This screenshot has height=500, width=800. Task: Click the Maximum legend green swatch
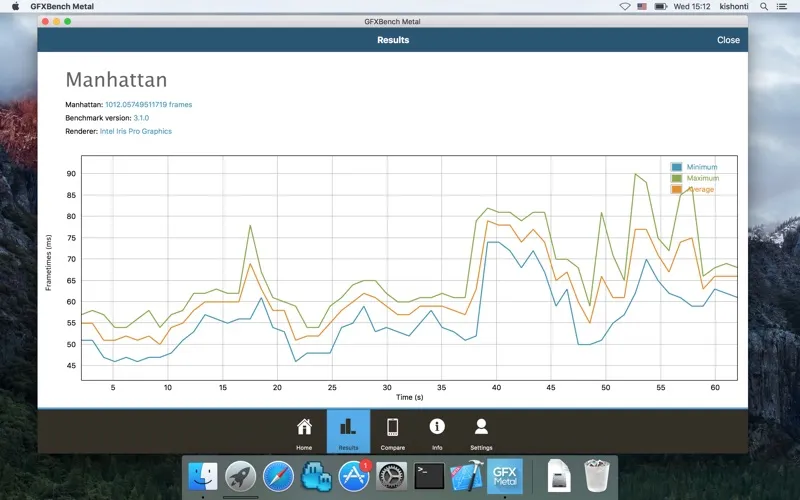(677, 178)
